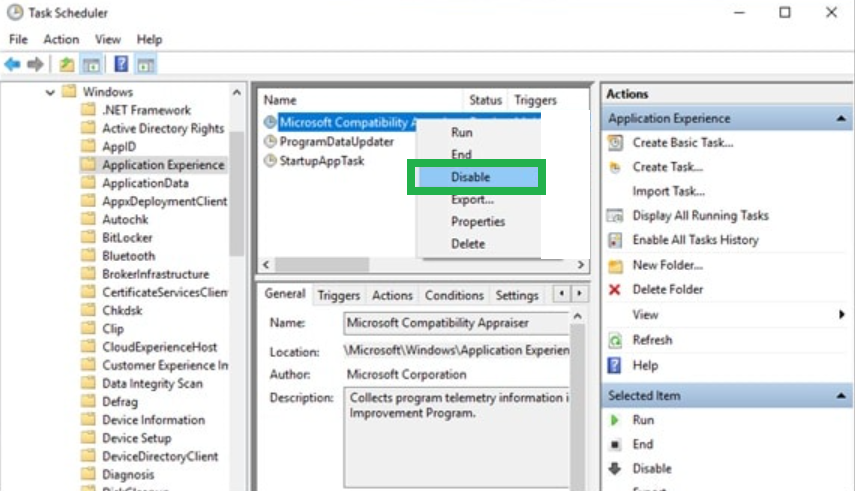The width and height of the screenshot is (855, 491).
Task: Click the Bluetooth folder icon
Action: click(x=88, y=255)
